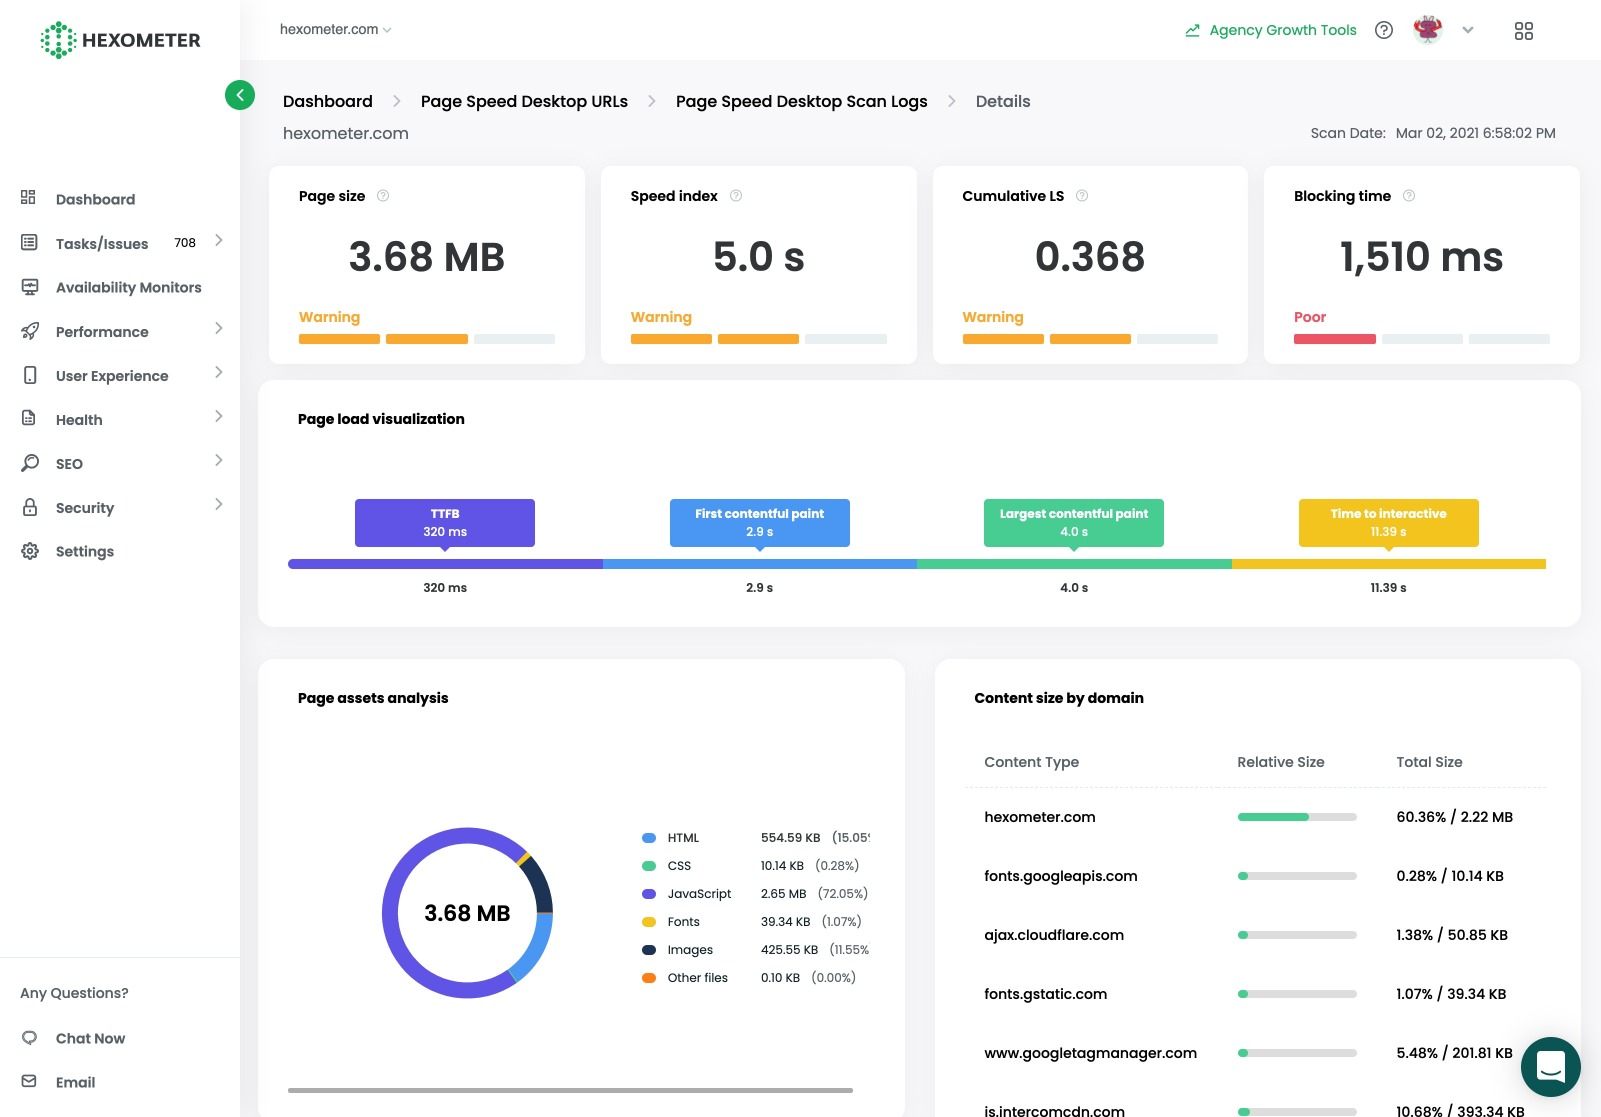1601x1117 pixels.
Task: Open the Intercom chat bubble widget
Action: click(1550, 1067)
